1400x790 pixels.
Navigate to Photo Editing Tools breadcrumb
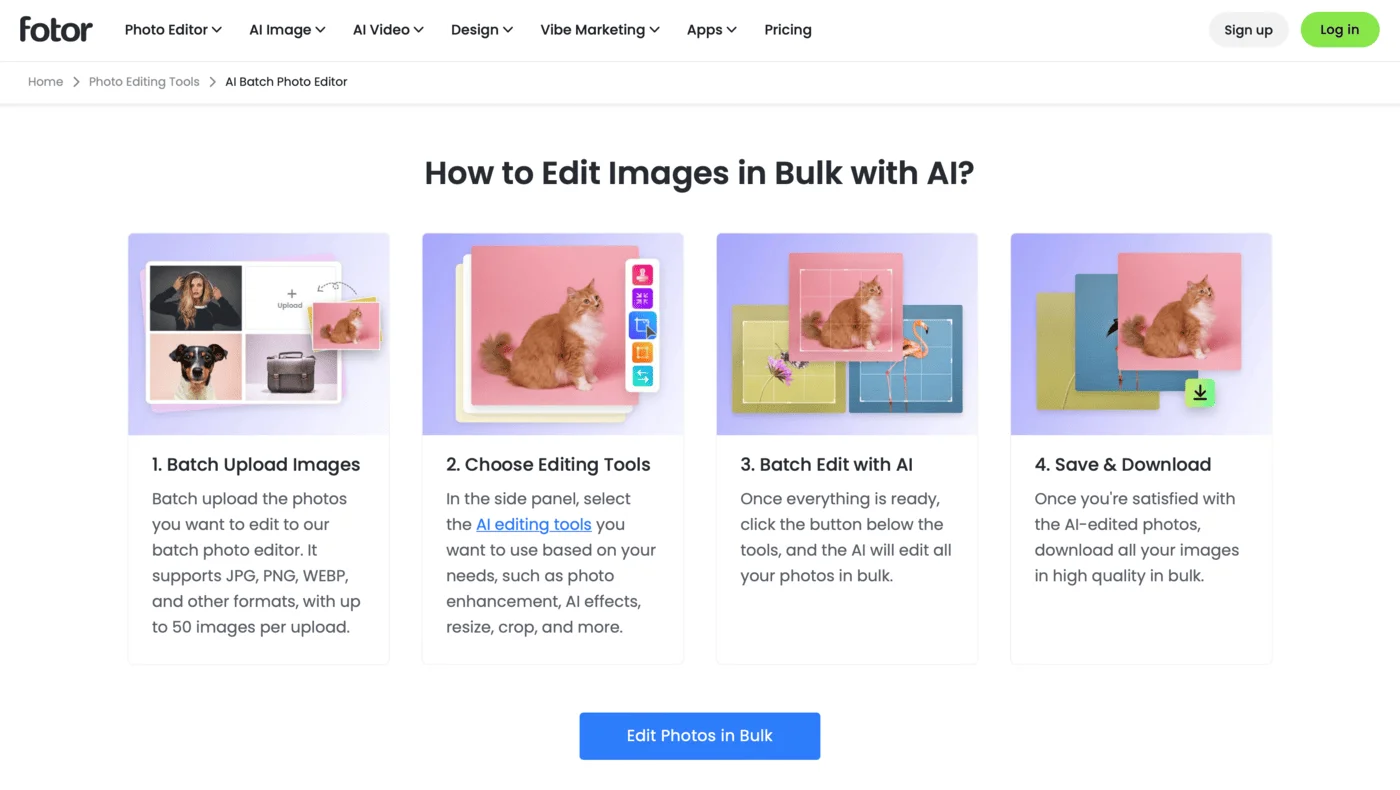tap(144, 82)
